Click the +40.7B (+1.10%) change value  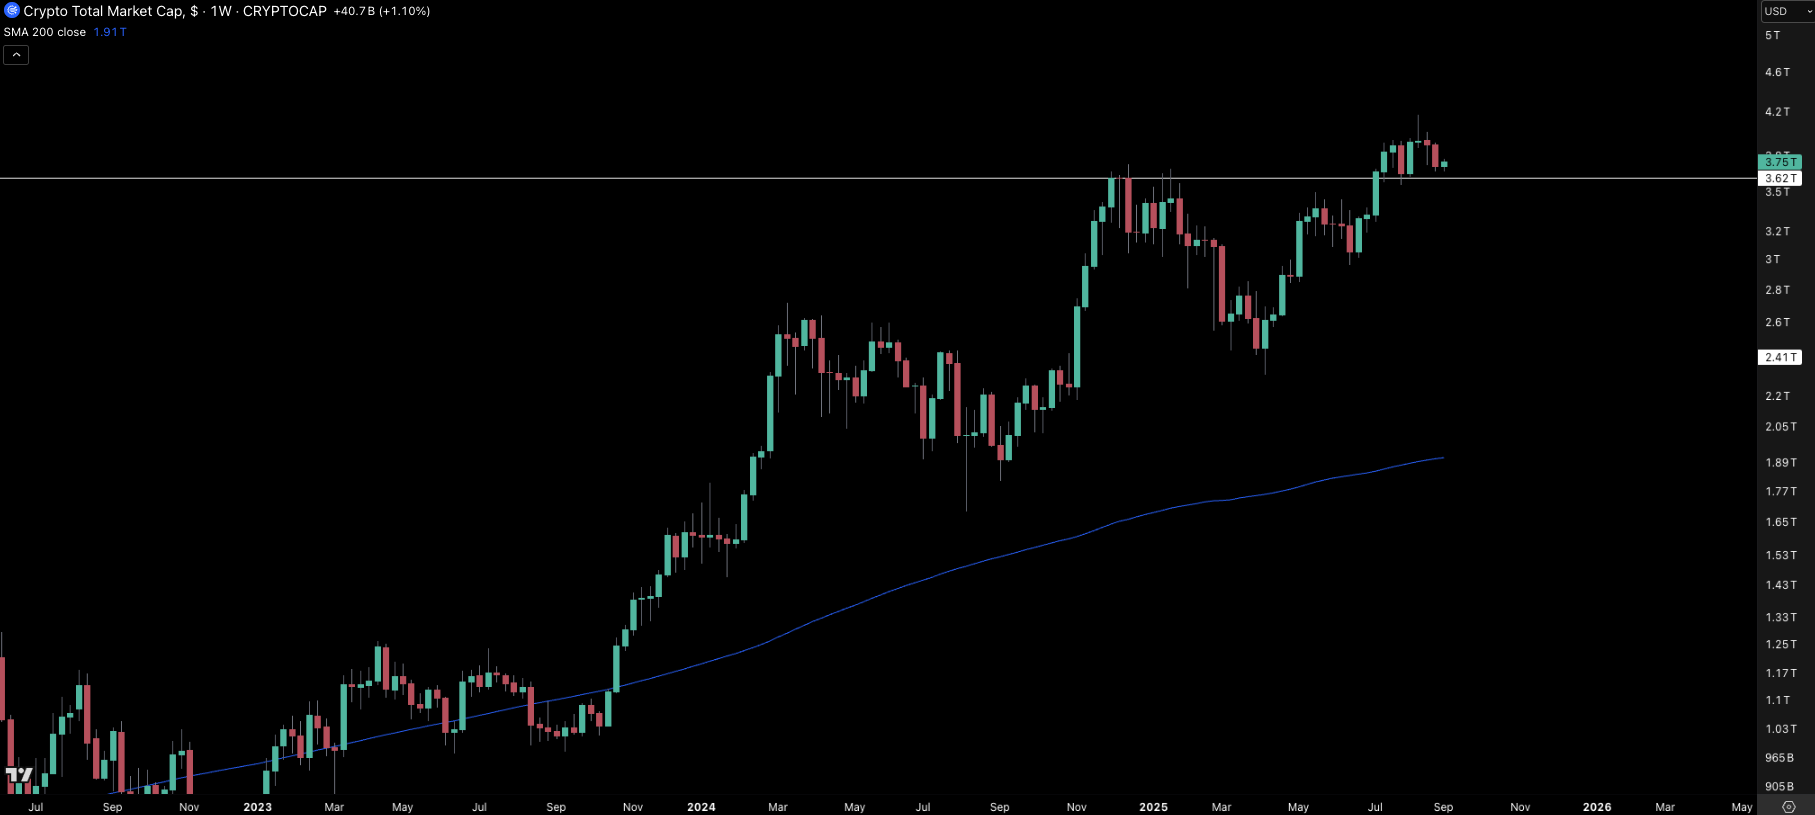click(x=382, y=11)
